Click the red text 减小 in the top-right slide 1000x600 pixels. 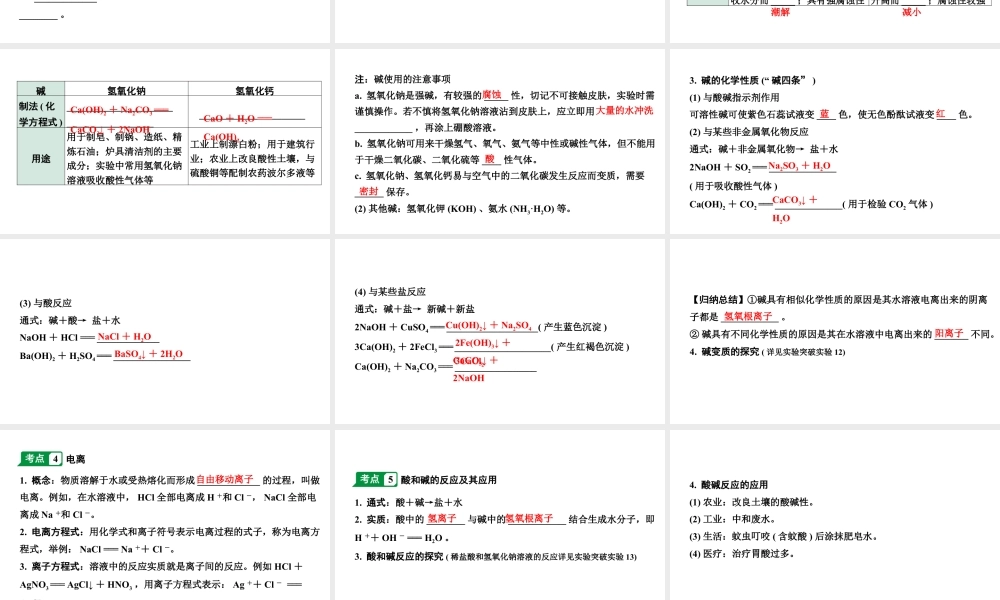[x=911, y=13]
